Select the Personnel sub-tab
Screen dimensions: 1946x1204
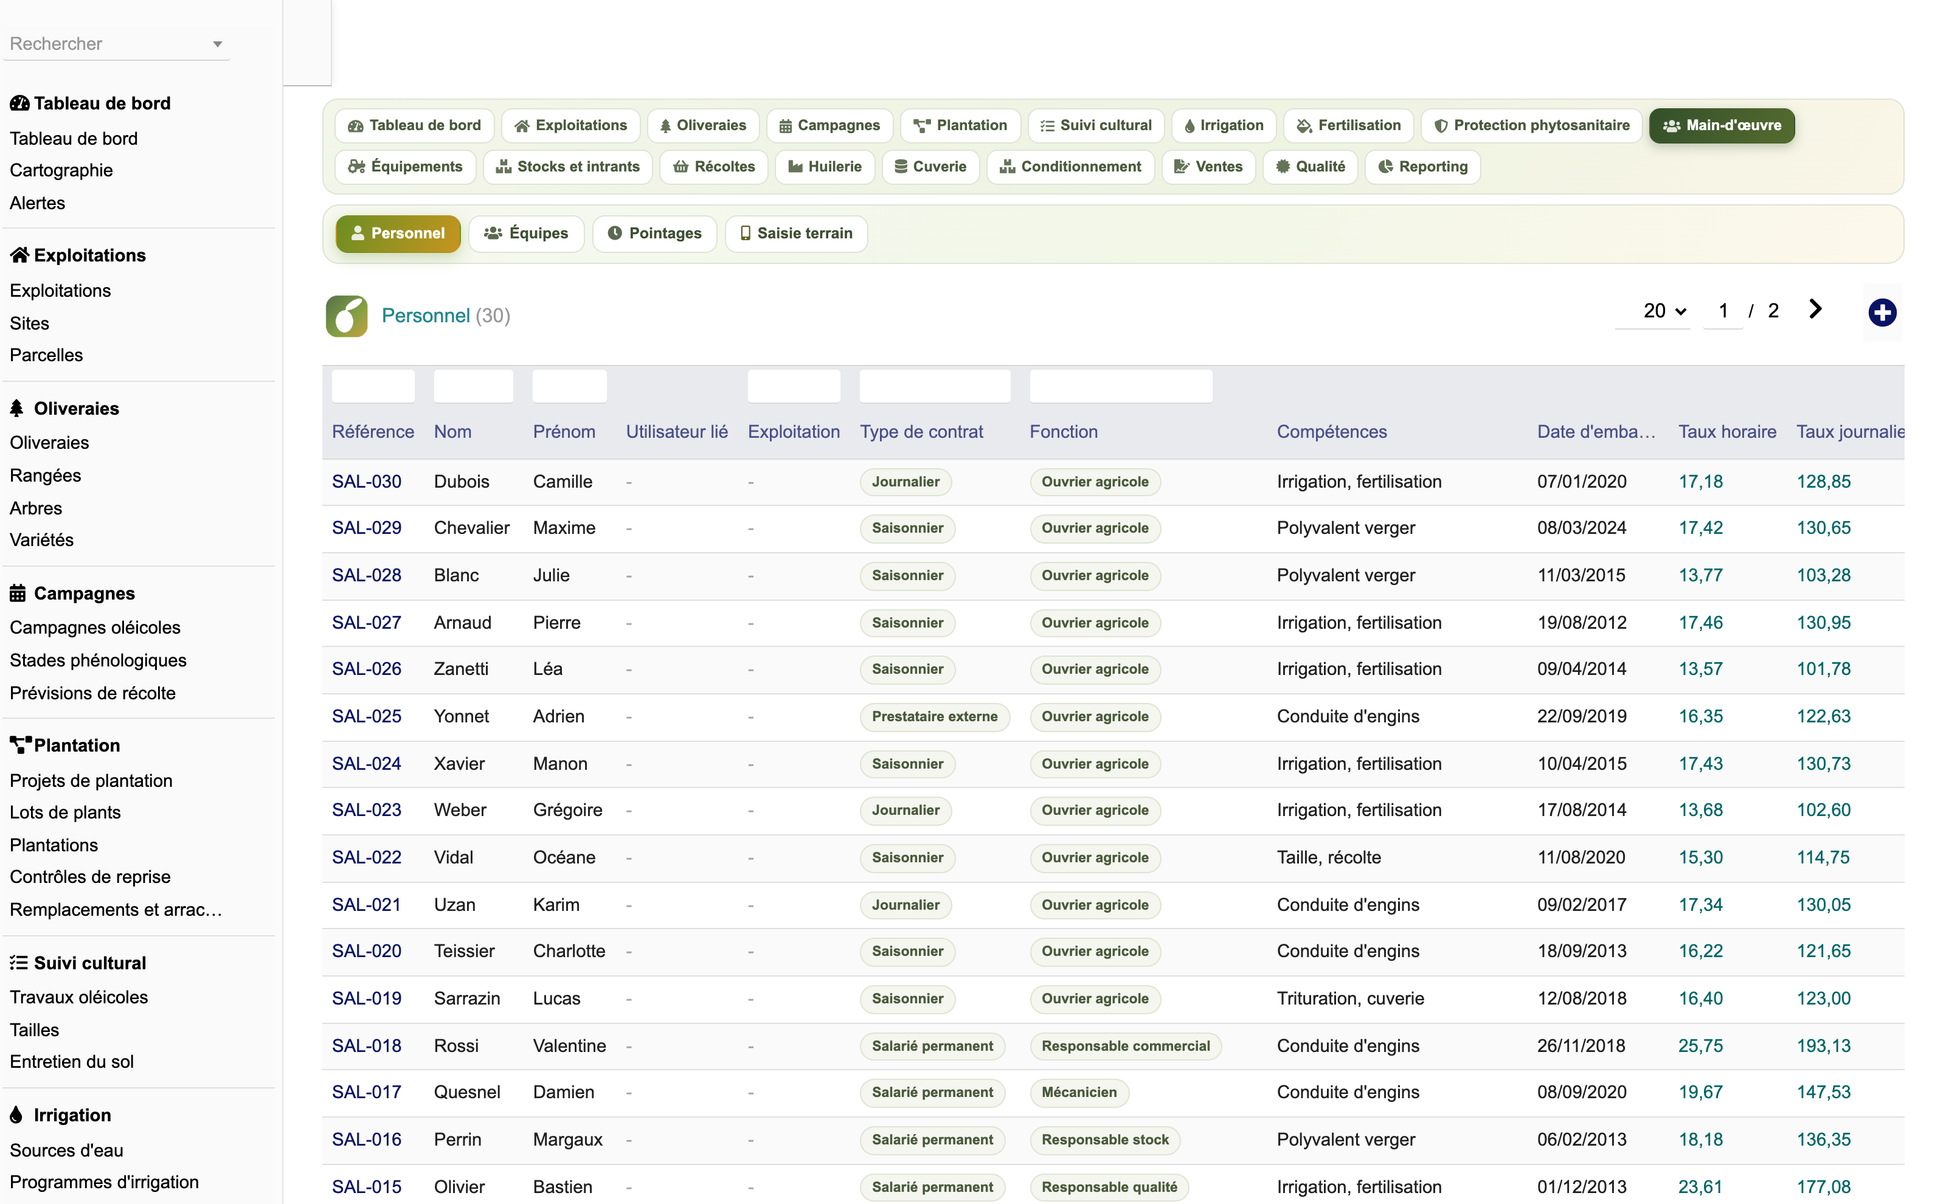click(x=398, y=234)
